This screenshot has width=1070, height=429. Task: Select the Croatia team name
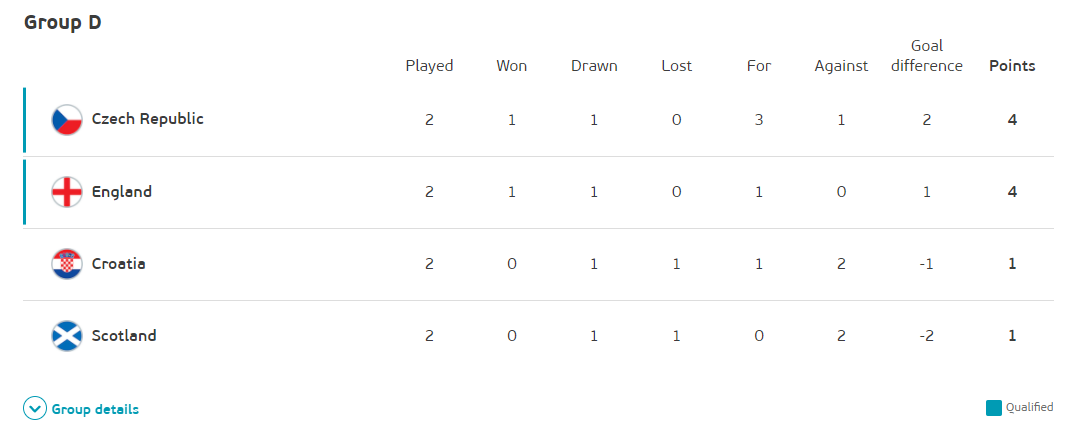click(118, 264)
